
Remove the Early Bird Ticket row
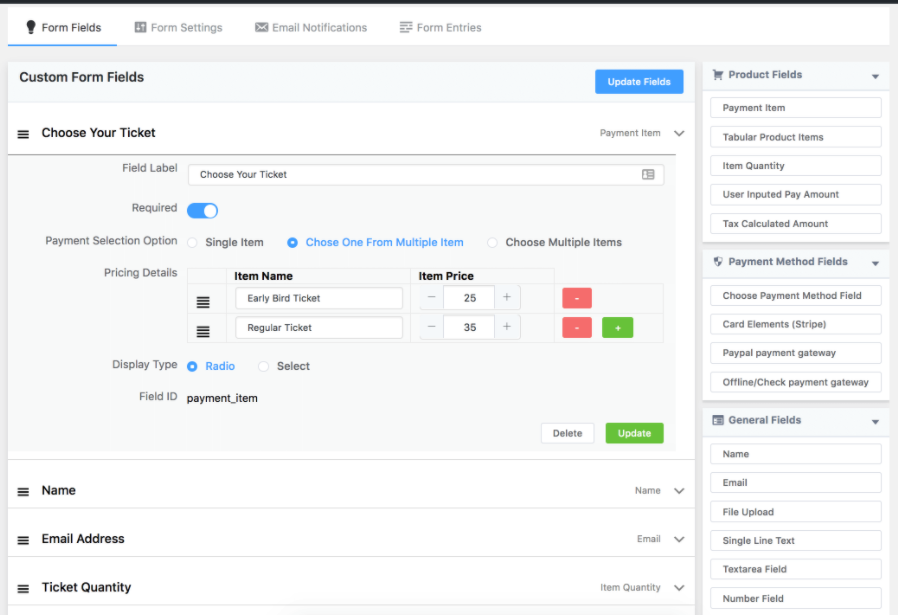(577, 298)
